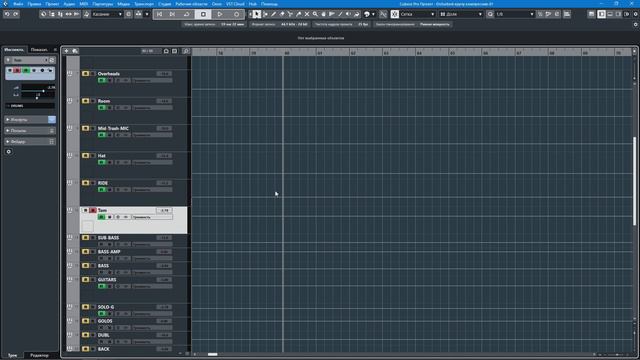640x360 pixels.
Task: Select the Line tool
Action: [340, 14]
